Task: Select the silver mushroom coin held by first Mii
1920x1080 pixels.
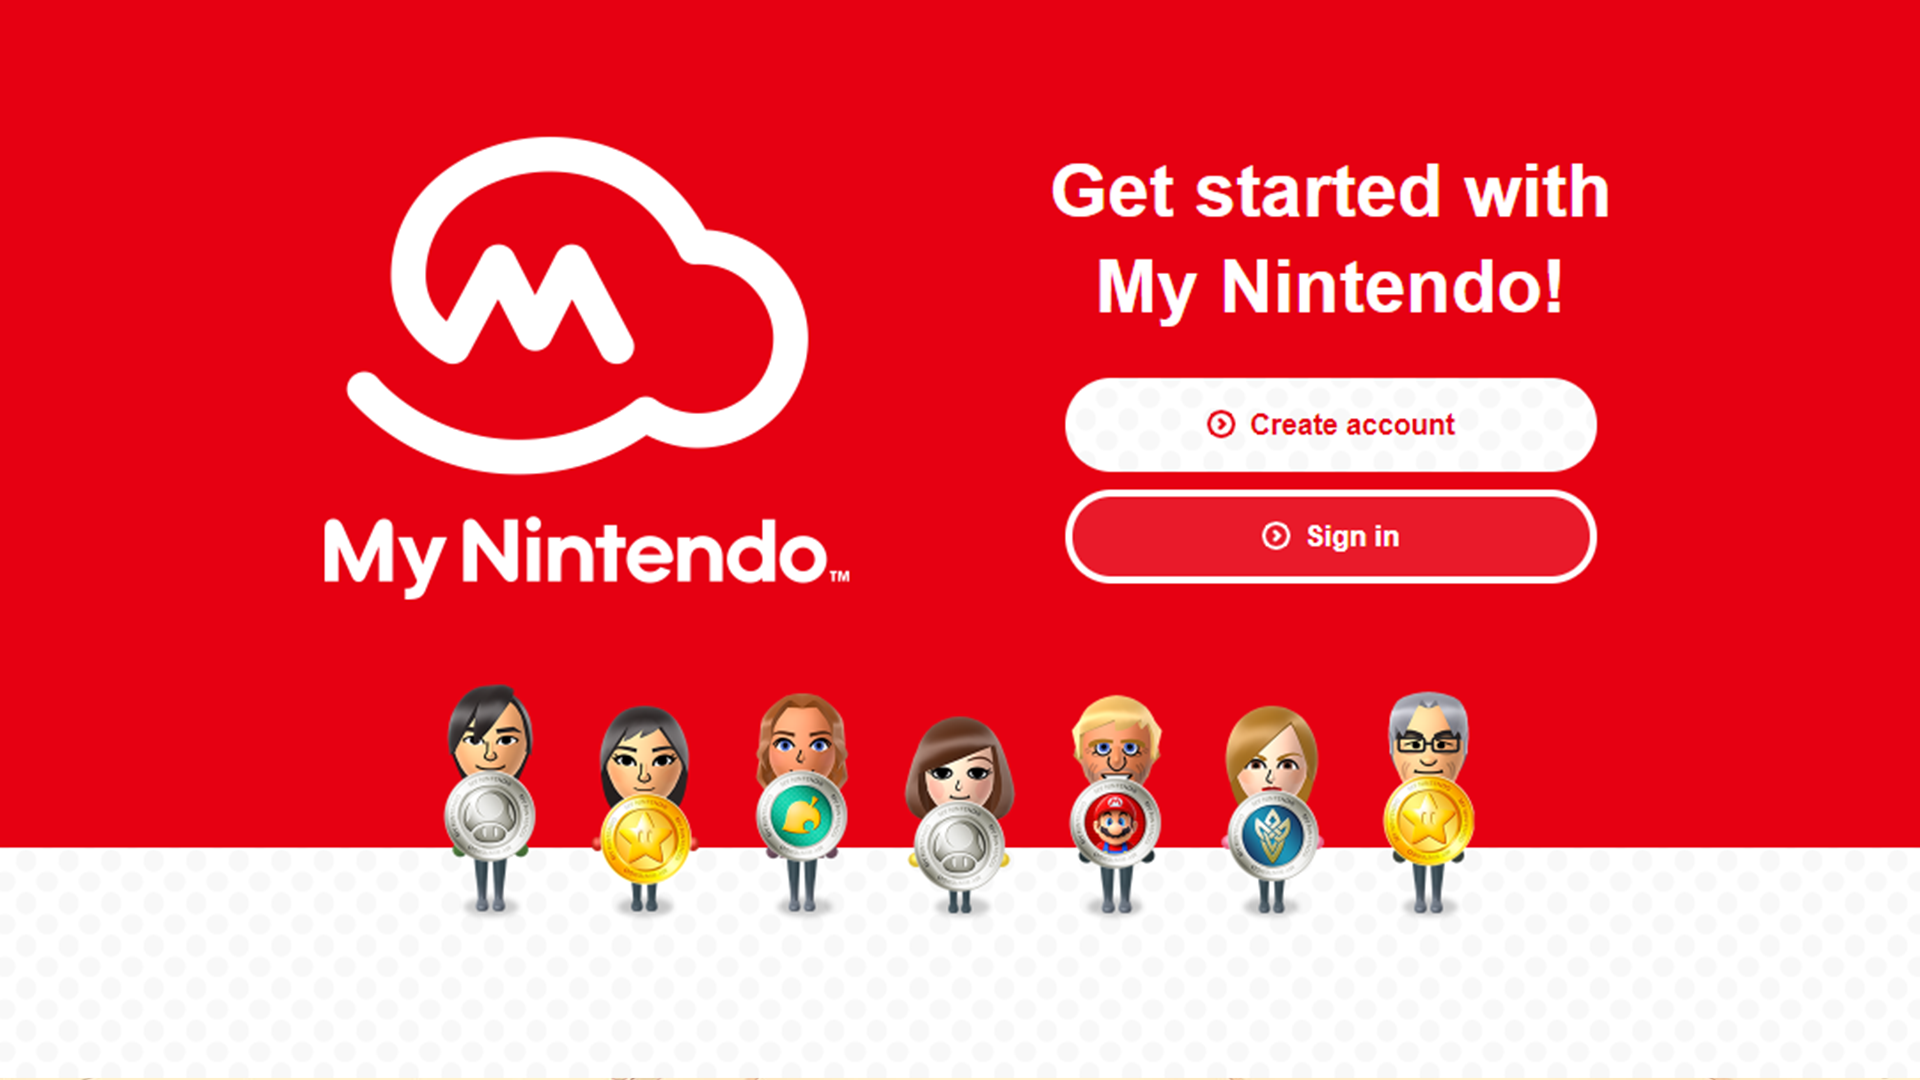Action: pos(490,815)
